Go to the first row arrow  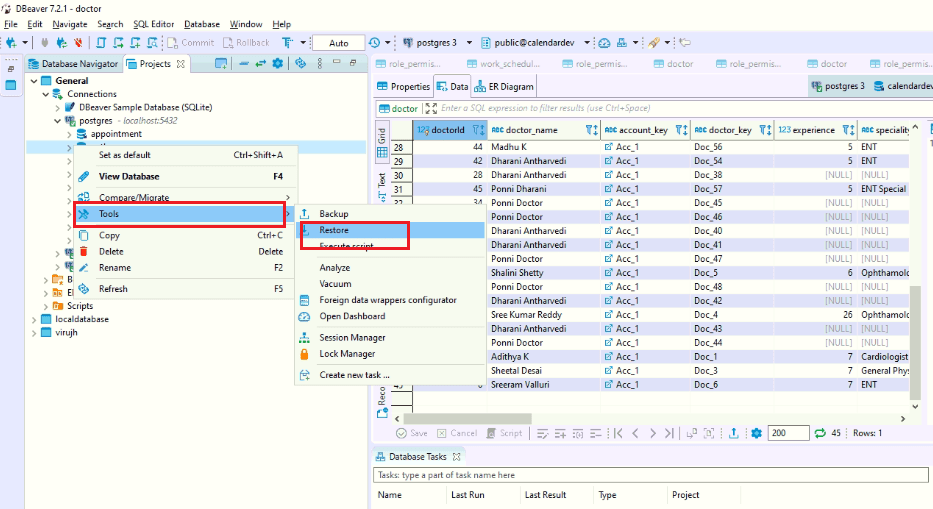click(x=618, y=433)
